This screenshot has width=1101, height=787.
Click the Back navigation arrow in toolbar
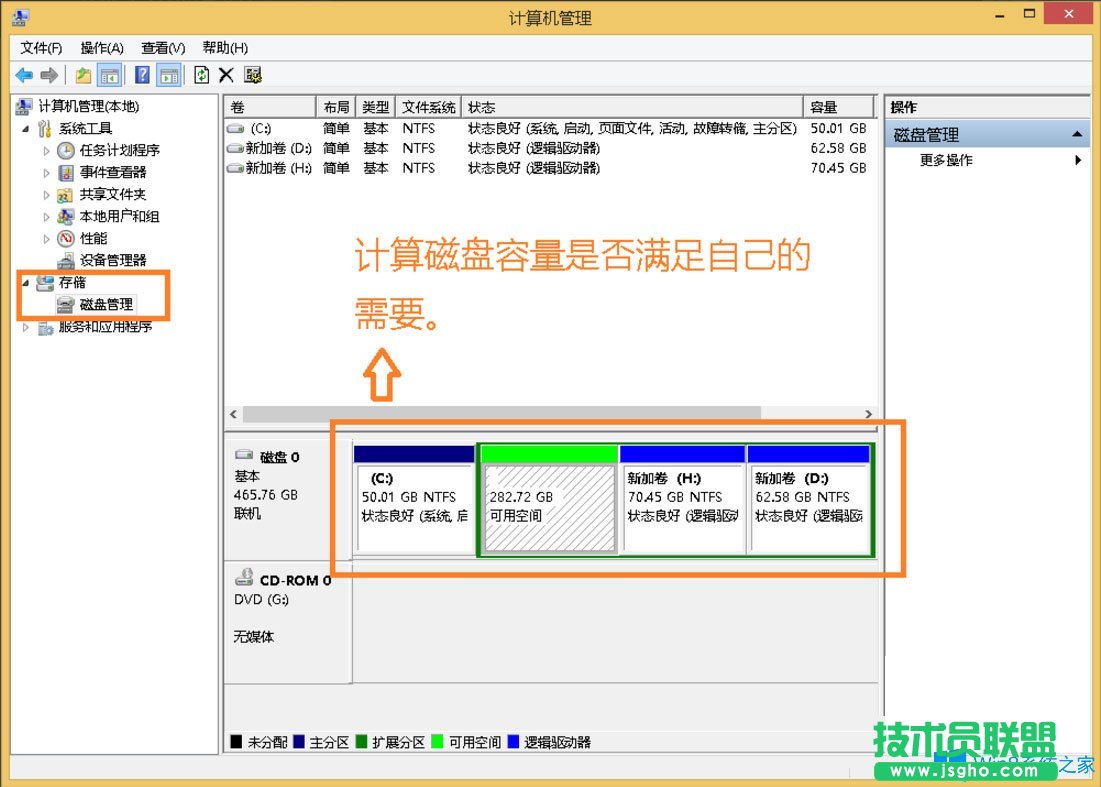coord(22,75)
